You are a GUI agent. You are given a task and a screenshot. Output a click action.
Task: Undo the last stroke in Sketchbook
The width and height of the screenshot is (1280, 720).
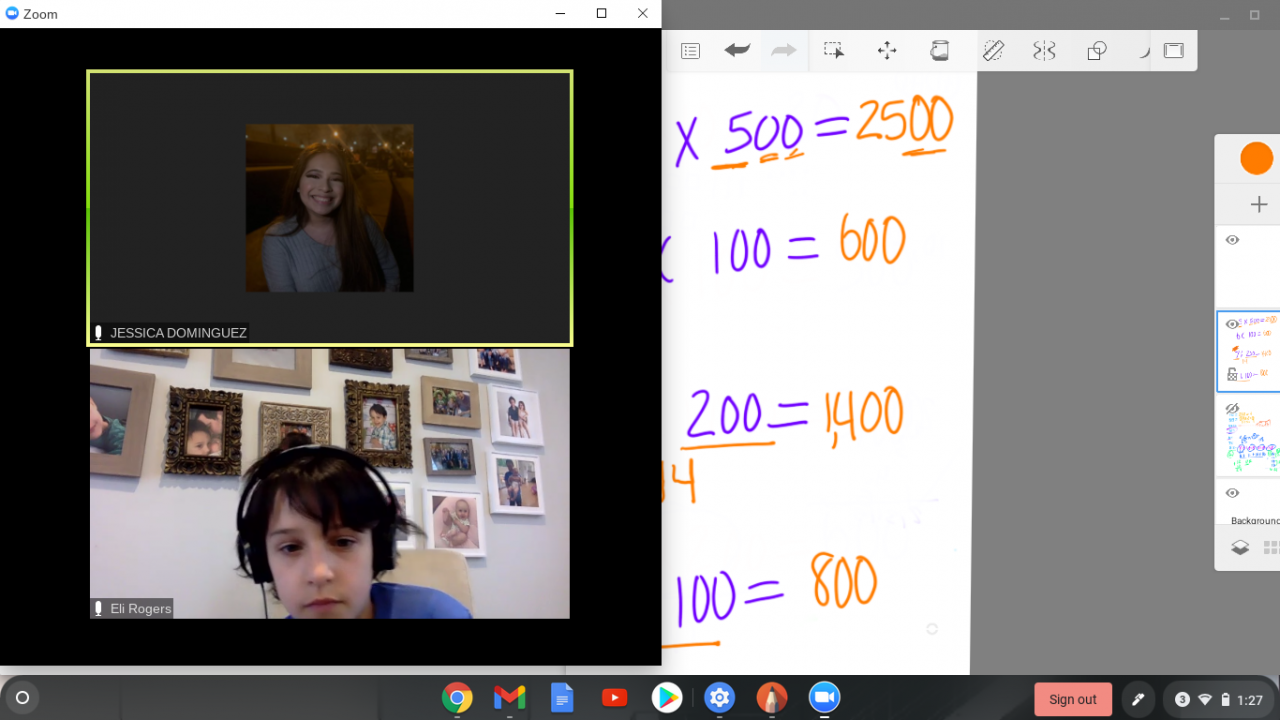pyautogui.click(x=737, y=50)
